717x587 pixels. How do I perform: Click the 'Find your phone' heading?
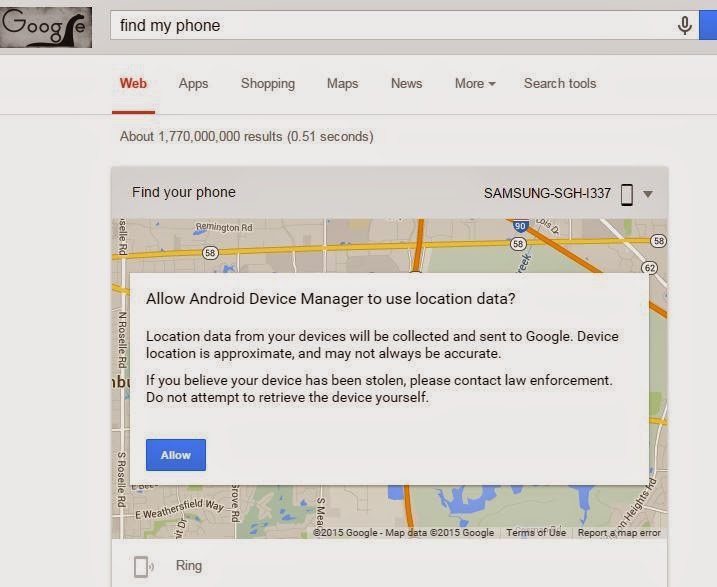click(x=184, y=192)
